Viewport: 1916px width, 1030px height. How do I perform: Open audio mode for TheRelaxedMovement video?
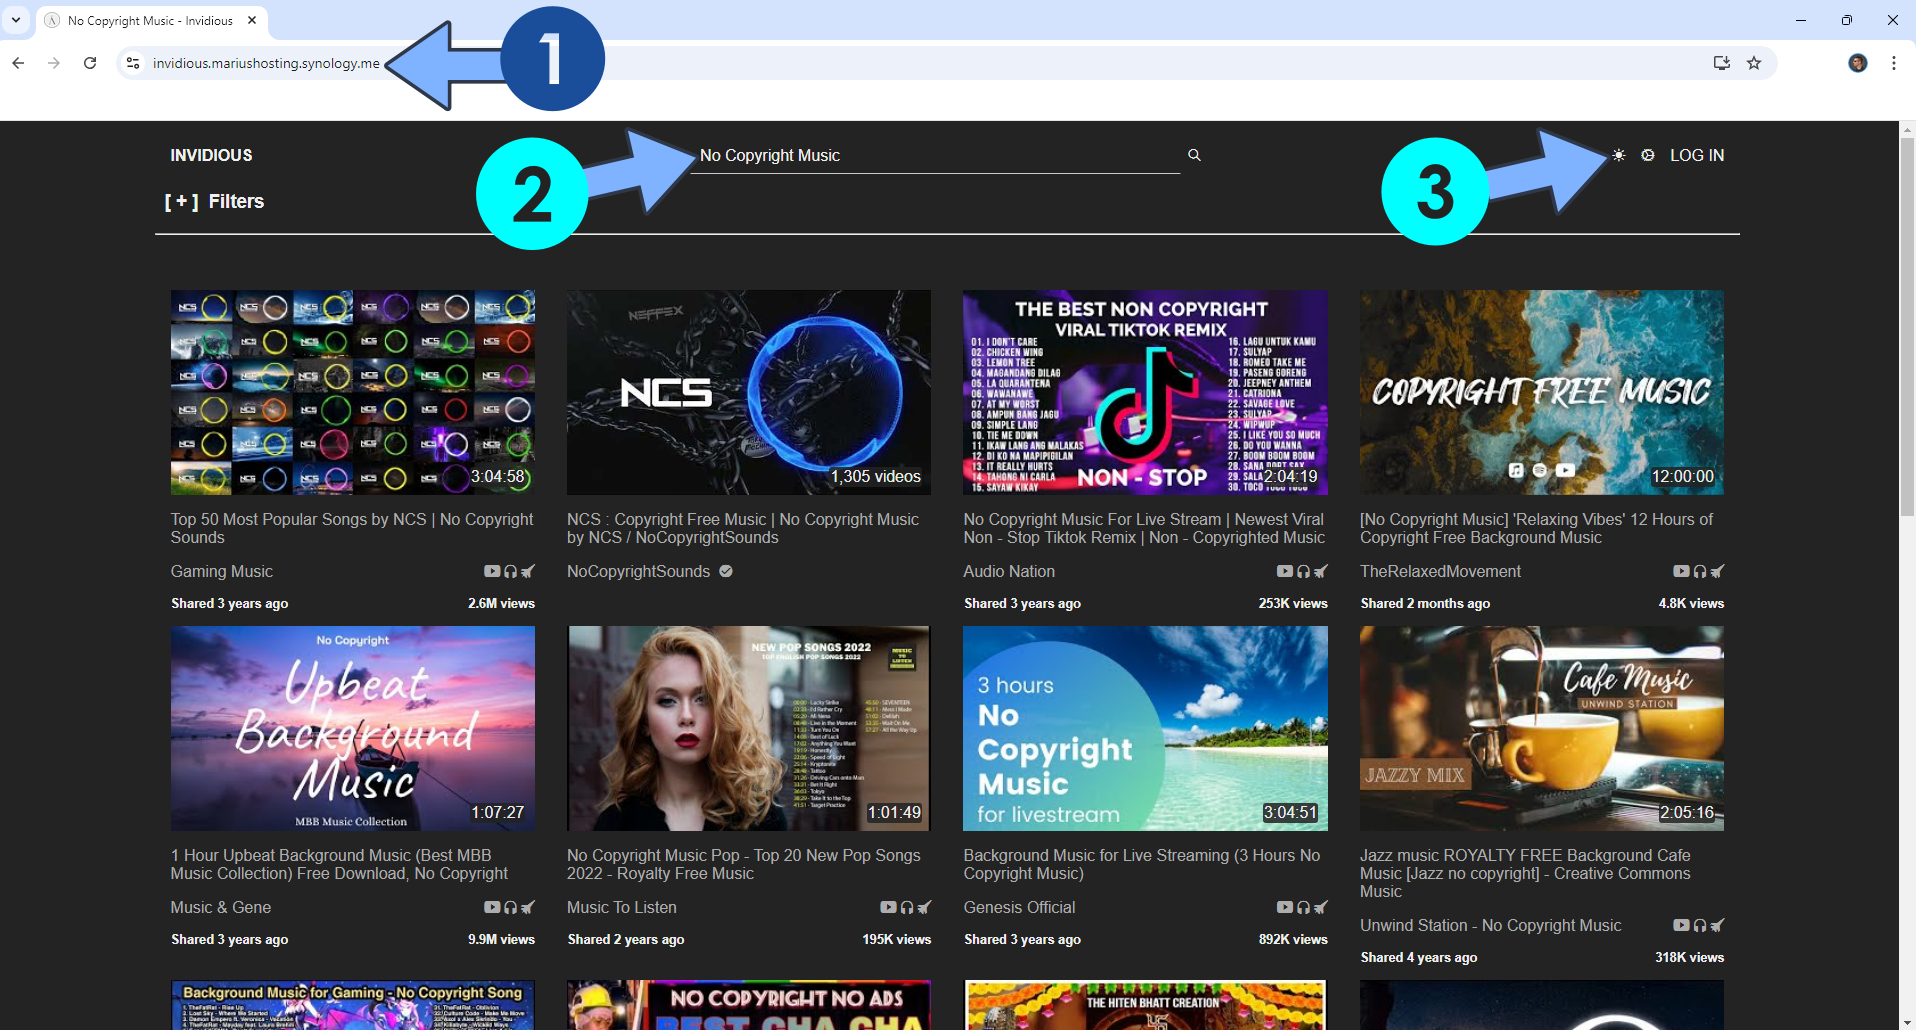click(1699, 571)
